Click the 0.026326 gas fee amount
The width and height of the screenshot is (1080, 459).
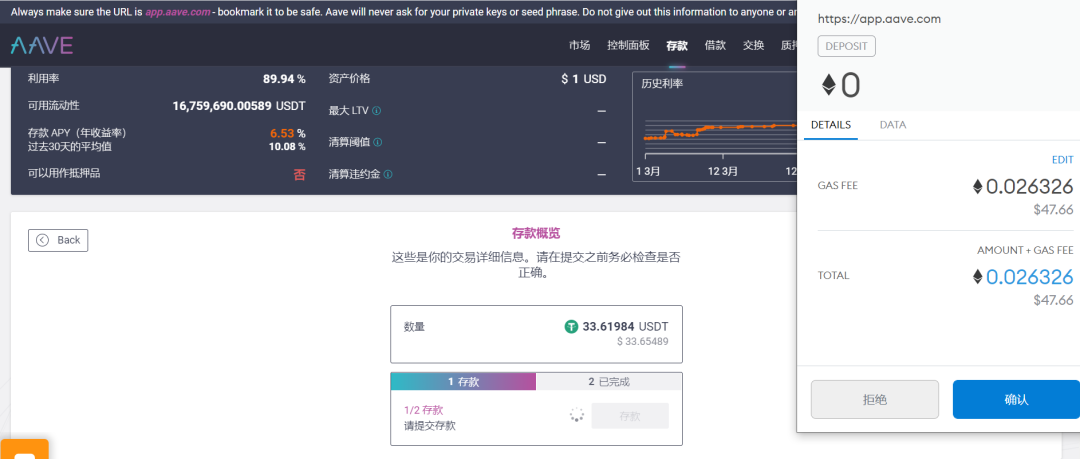tap(1030, 187)
